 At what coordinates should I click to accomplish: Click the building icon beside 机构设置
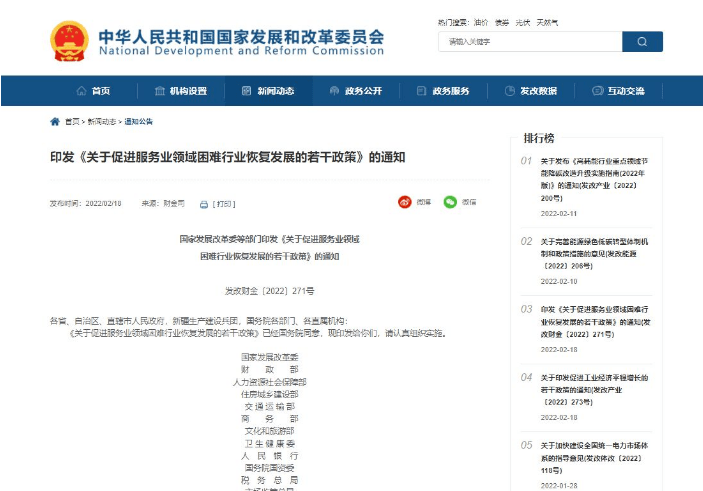pos(160,91)
